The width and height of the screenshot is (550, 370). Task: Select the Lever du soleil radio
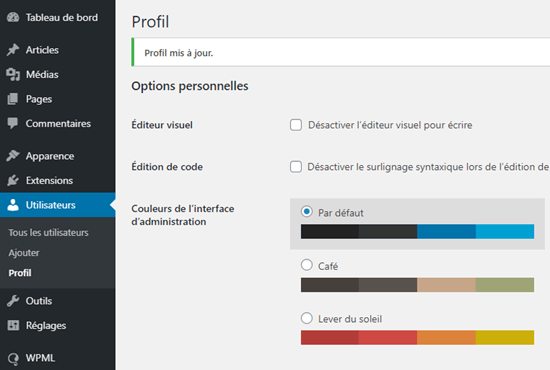[x=307, y=318]
